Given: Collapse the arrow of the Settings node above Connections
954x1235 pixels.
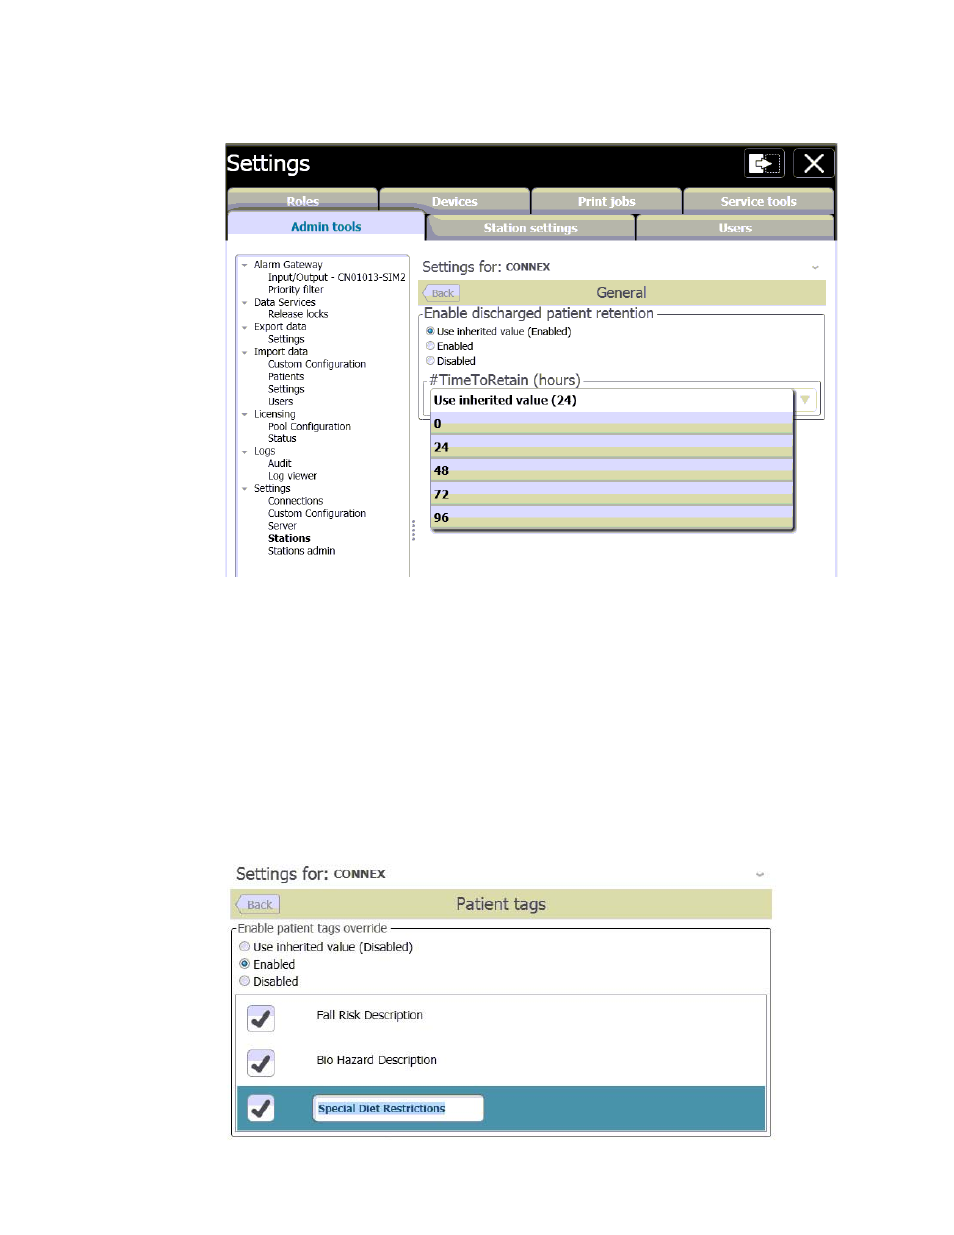Looking at the screenshot, I should tap(244, 489).
